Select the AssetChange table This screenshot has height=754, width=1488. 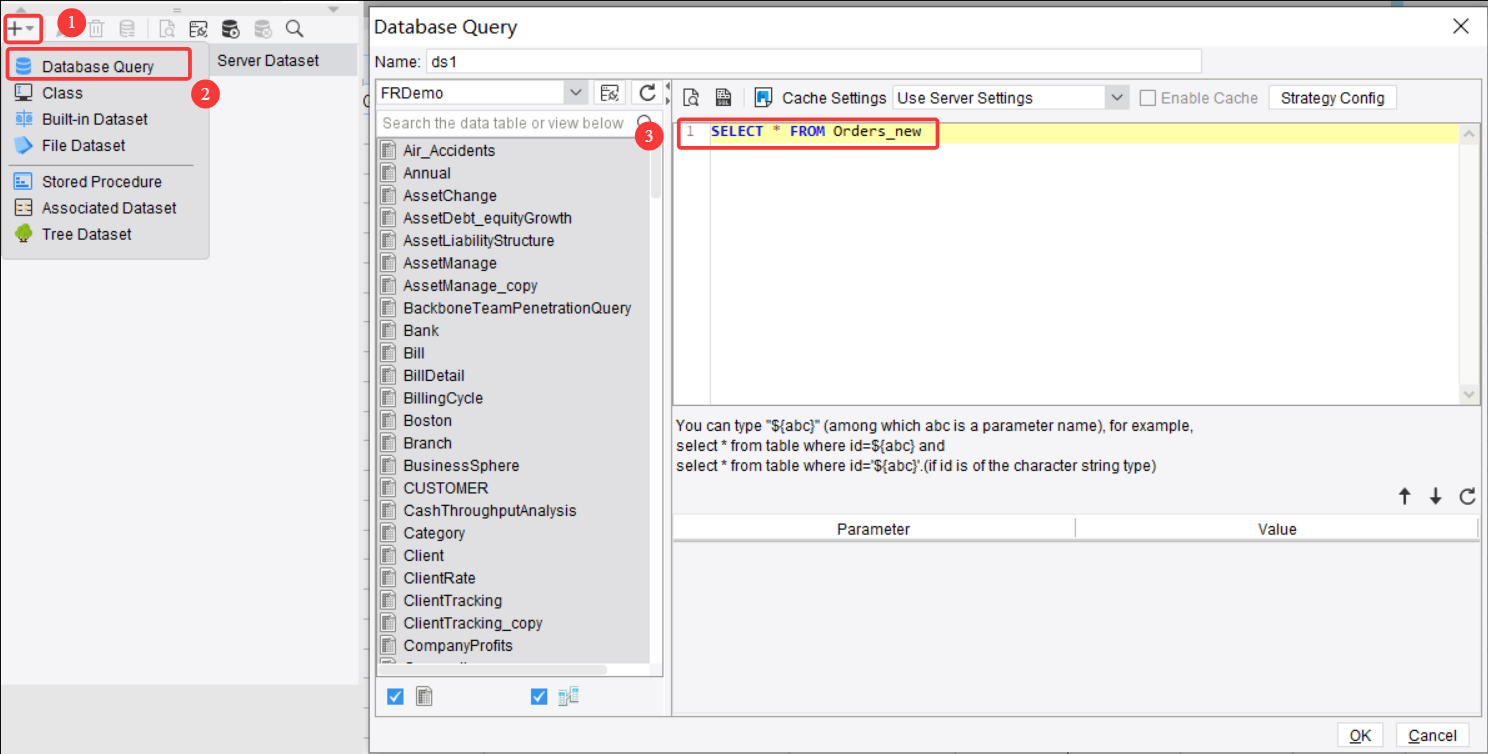click(x=450, y=196)
